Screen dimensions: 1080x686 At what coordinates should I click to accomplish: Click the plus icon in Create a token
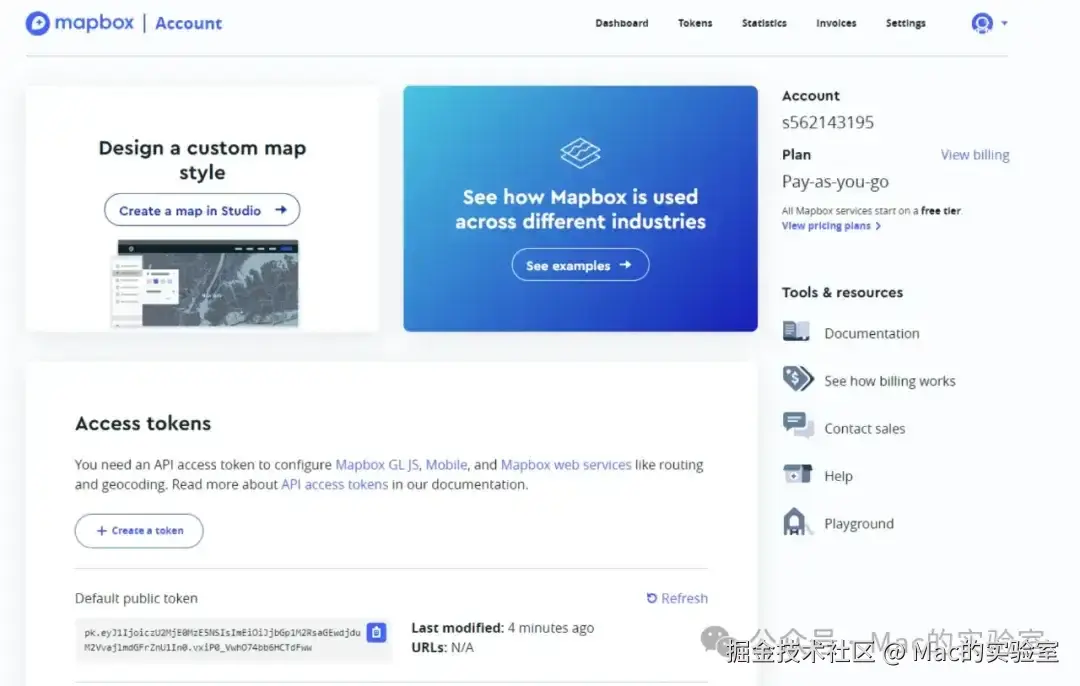pyautogui.click(x=102, y=530)
